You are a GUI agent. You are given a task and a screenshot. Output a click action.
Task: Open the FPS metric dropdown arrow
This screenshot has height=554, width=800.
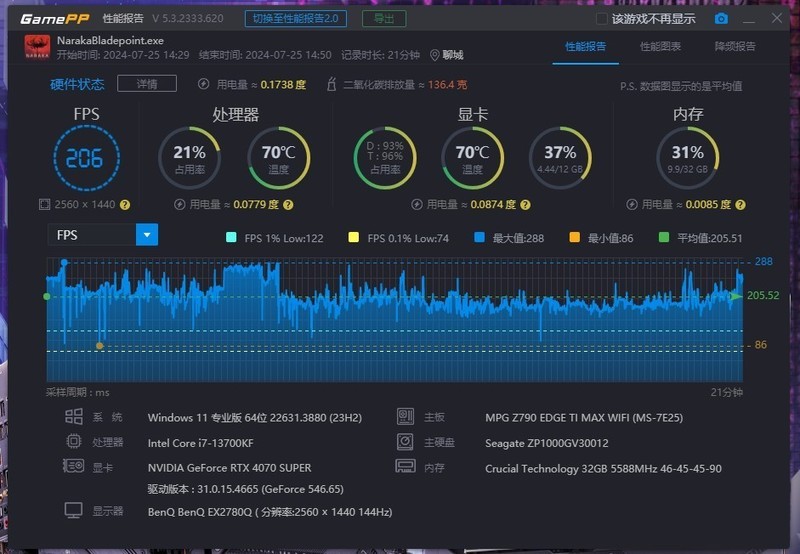point(147,235)
